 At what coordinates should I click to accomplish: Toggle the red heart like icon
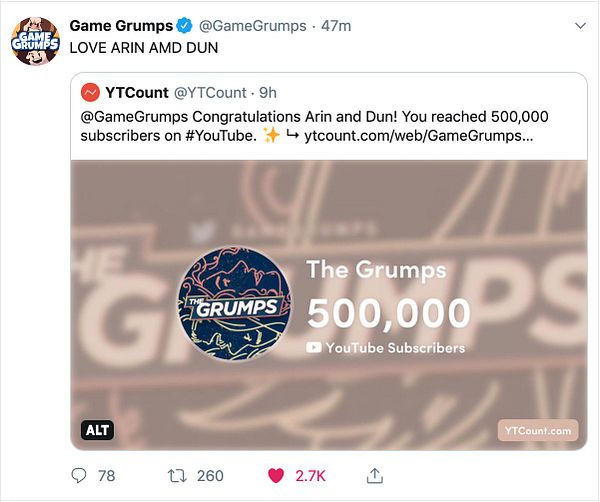(x=276, y=476)
